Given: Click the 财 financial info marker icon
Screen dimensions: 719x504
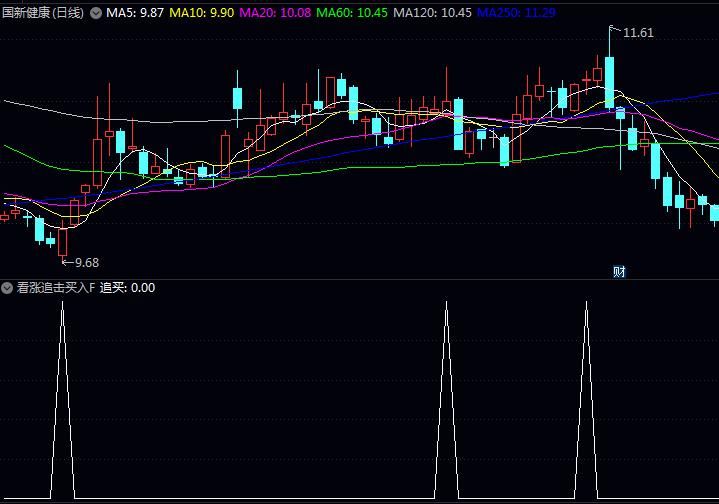Looking at the screenshot, I should (x=619, y=271).
